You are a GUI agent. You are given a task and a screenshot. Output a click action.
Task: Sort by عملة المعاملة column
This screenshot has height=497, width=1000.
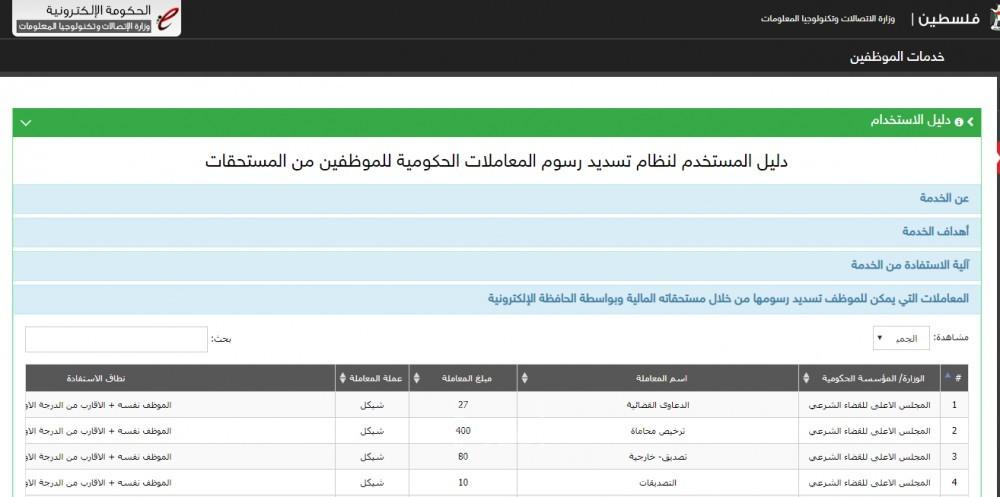(372, 378)
